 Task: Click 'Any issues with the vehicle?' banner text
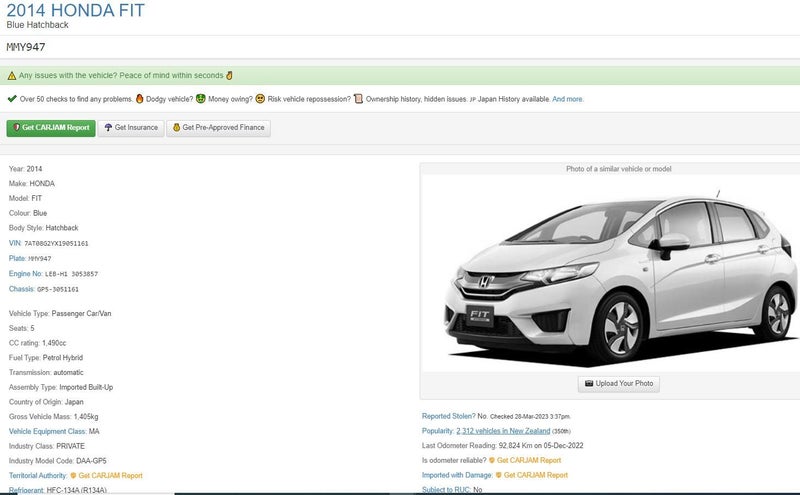pyautogui.click(x=68, y=76)
